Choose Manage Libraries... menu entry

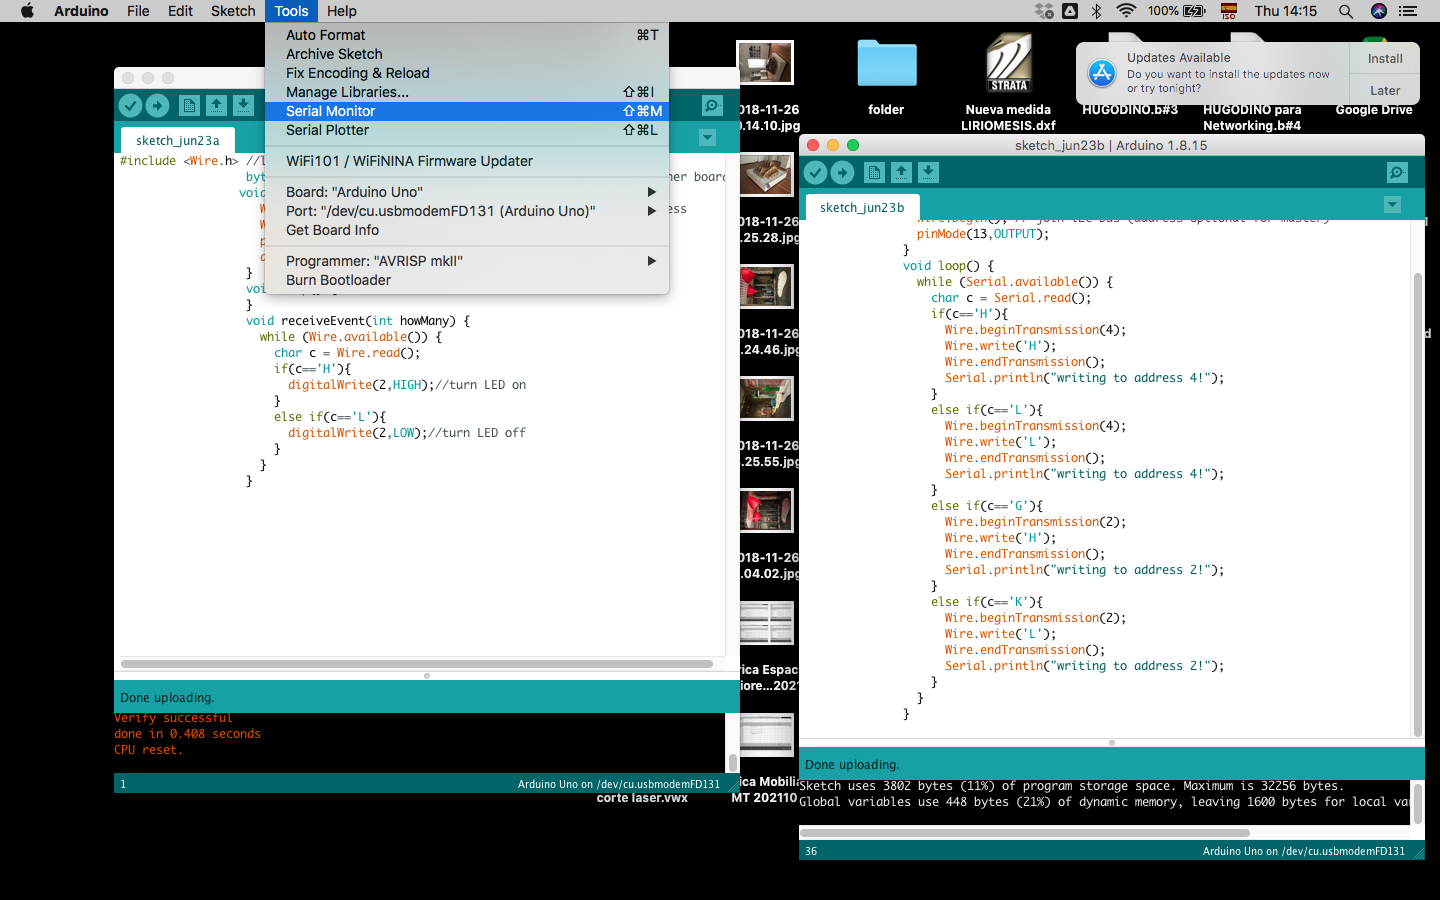pyautogui.click(x=347, y=92)
